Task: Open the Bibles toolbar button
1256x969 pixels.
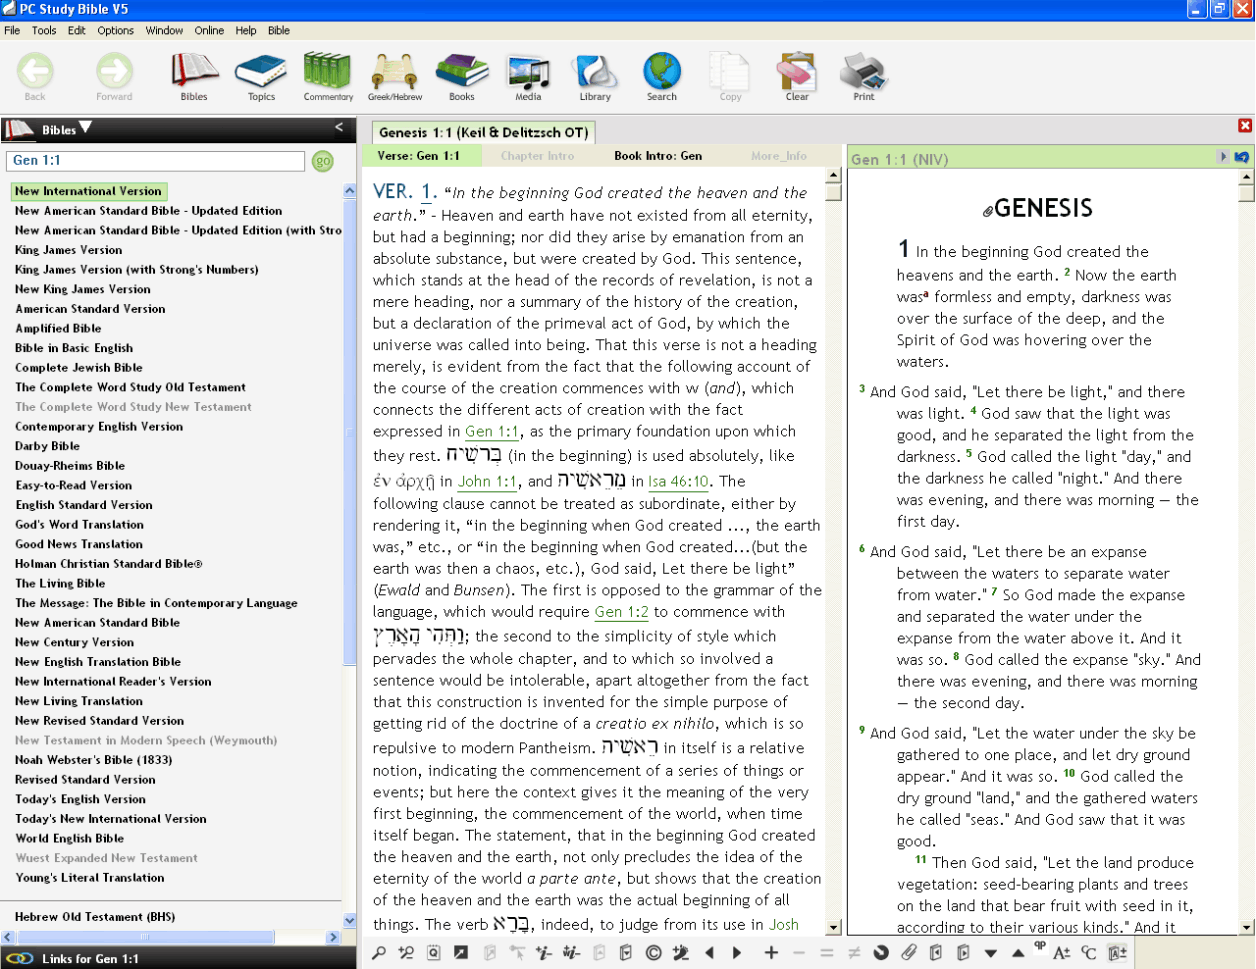Action: (x=194, y=77)
